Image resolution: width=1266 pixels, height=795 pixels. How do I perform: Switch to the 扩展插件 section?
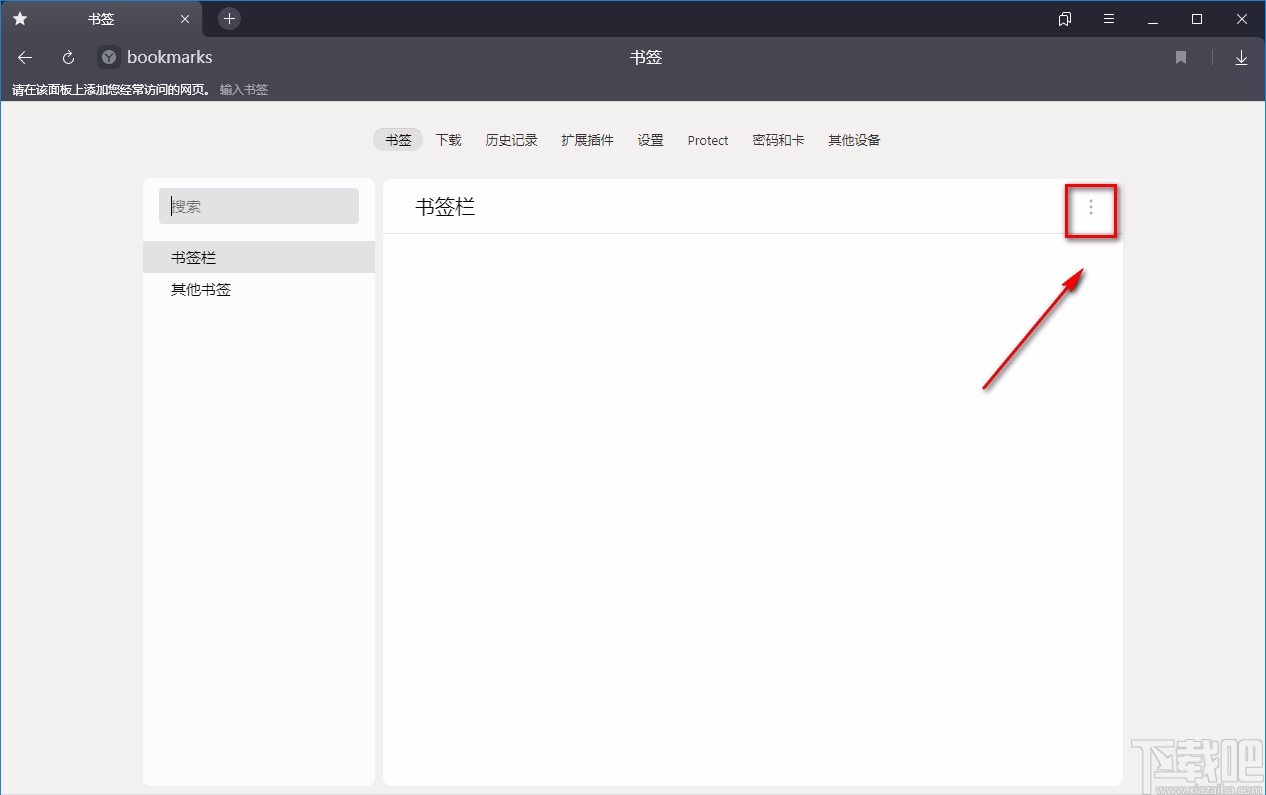(587, 140)
